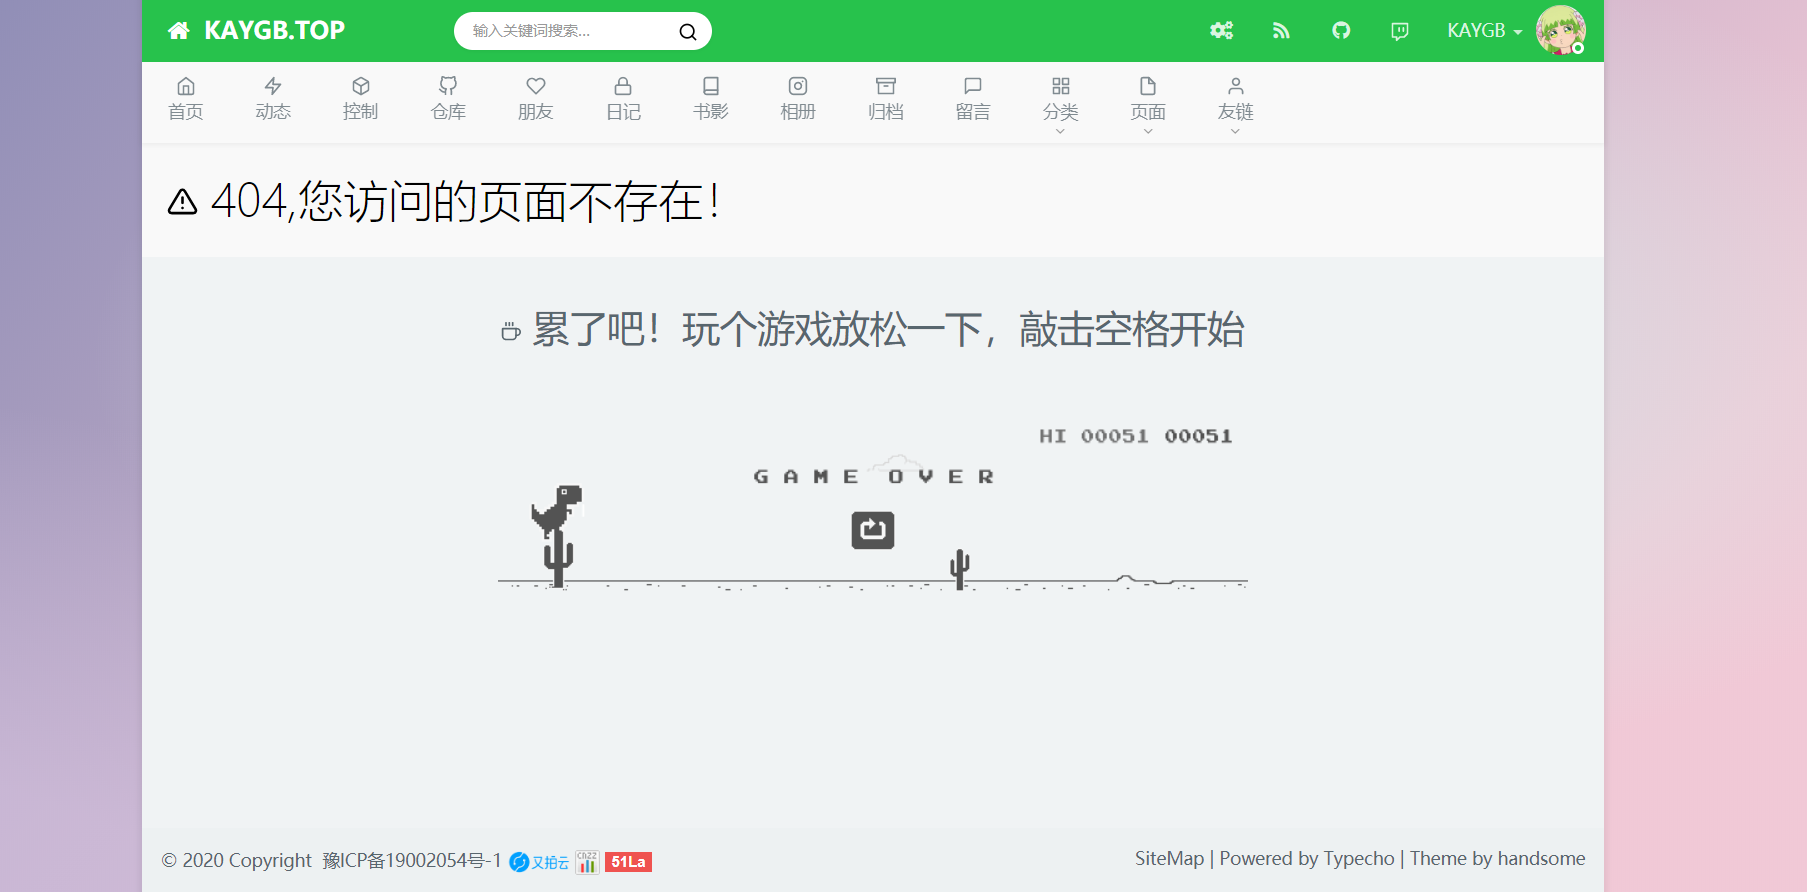Click the 51La statistics badge
This screenshot has width=1807, height=892.
tap(628, 862)
